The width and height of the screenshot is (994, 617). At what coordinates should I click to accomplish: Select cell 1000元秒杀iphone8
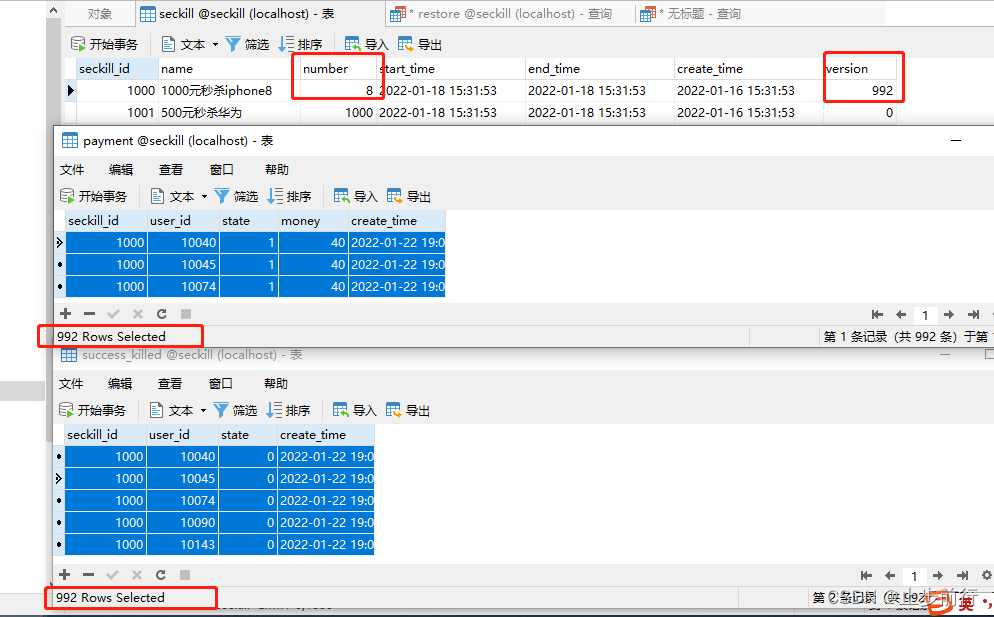(229, 91)
